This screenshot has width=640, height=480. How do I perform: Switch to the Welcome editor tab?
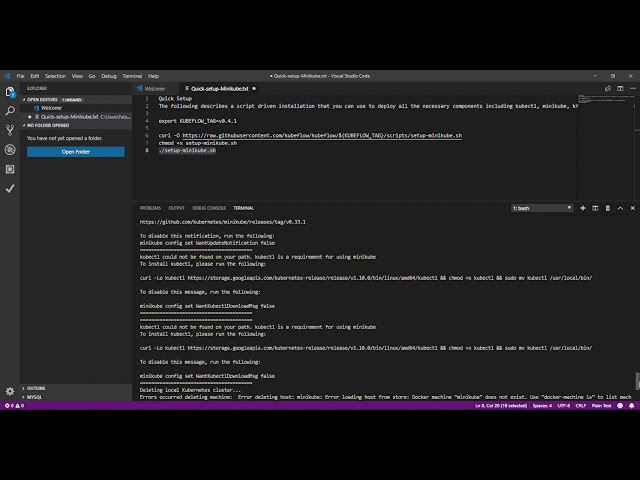[x=155, y=89]
